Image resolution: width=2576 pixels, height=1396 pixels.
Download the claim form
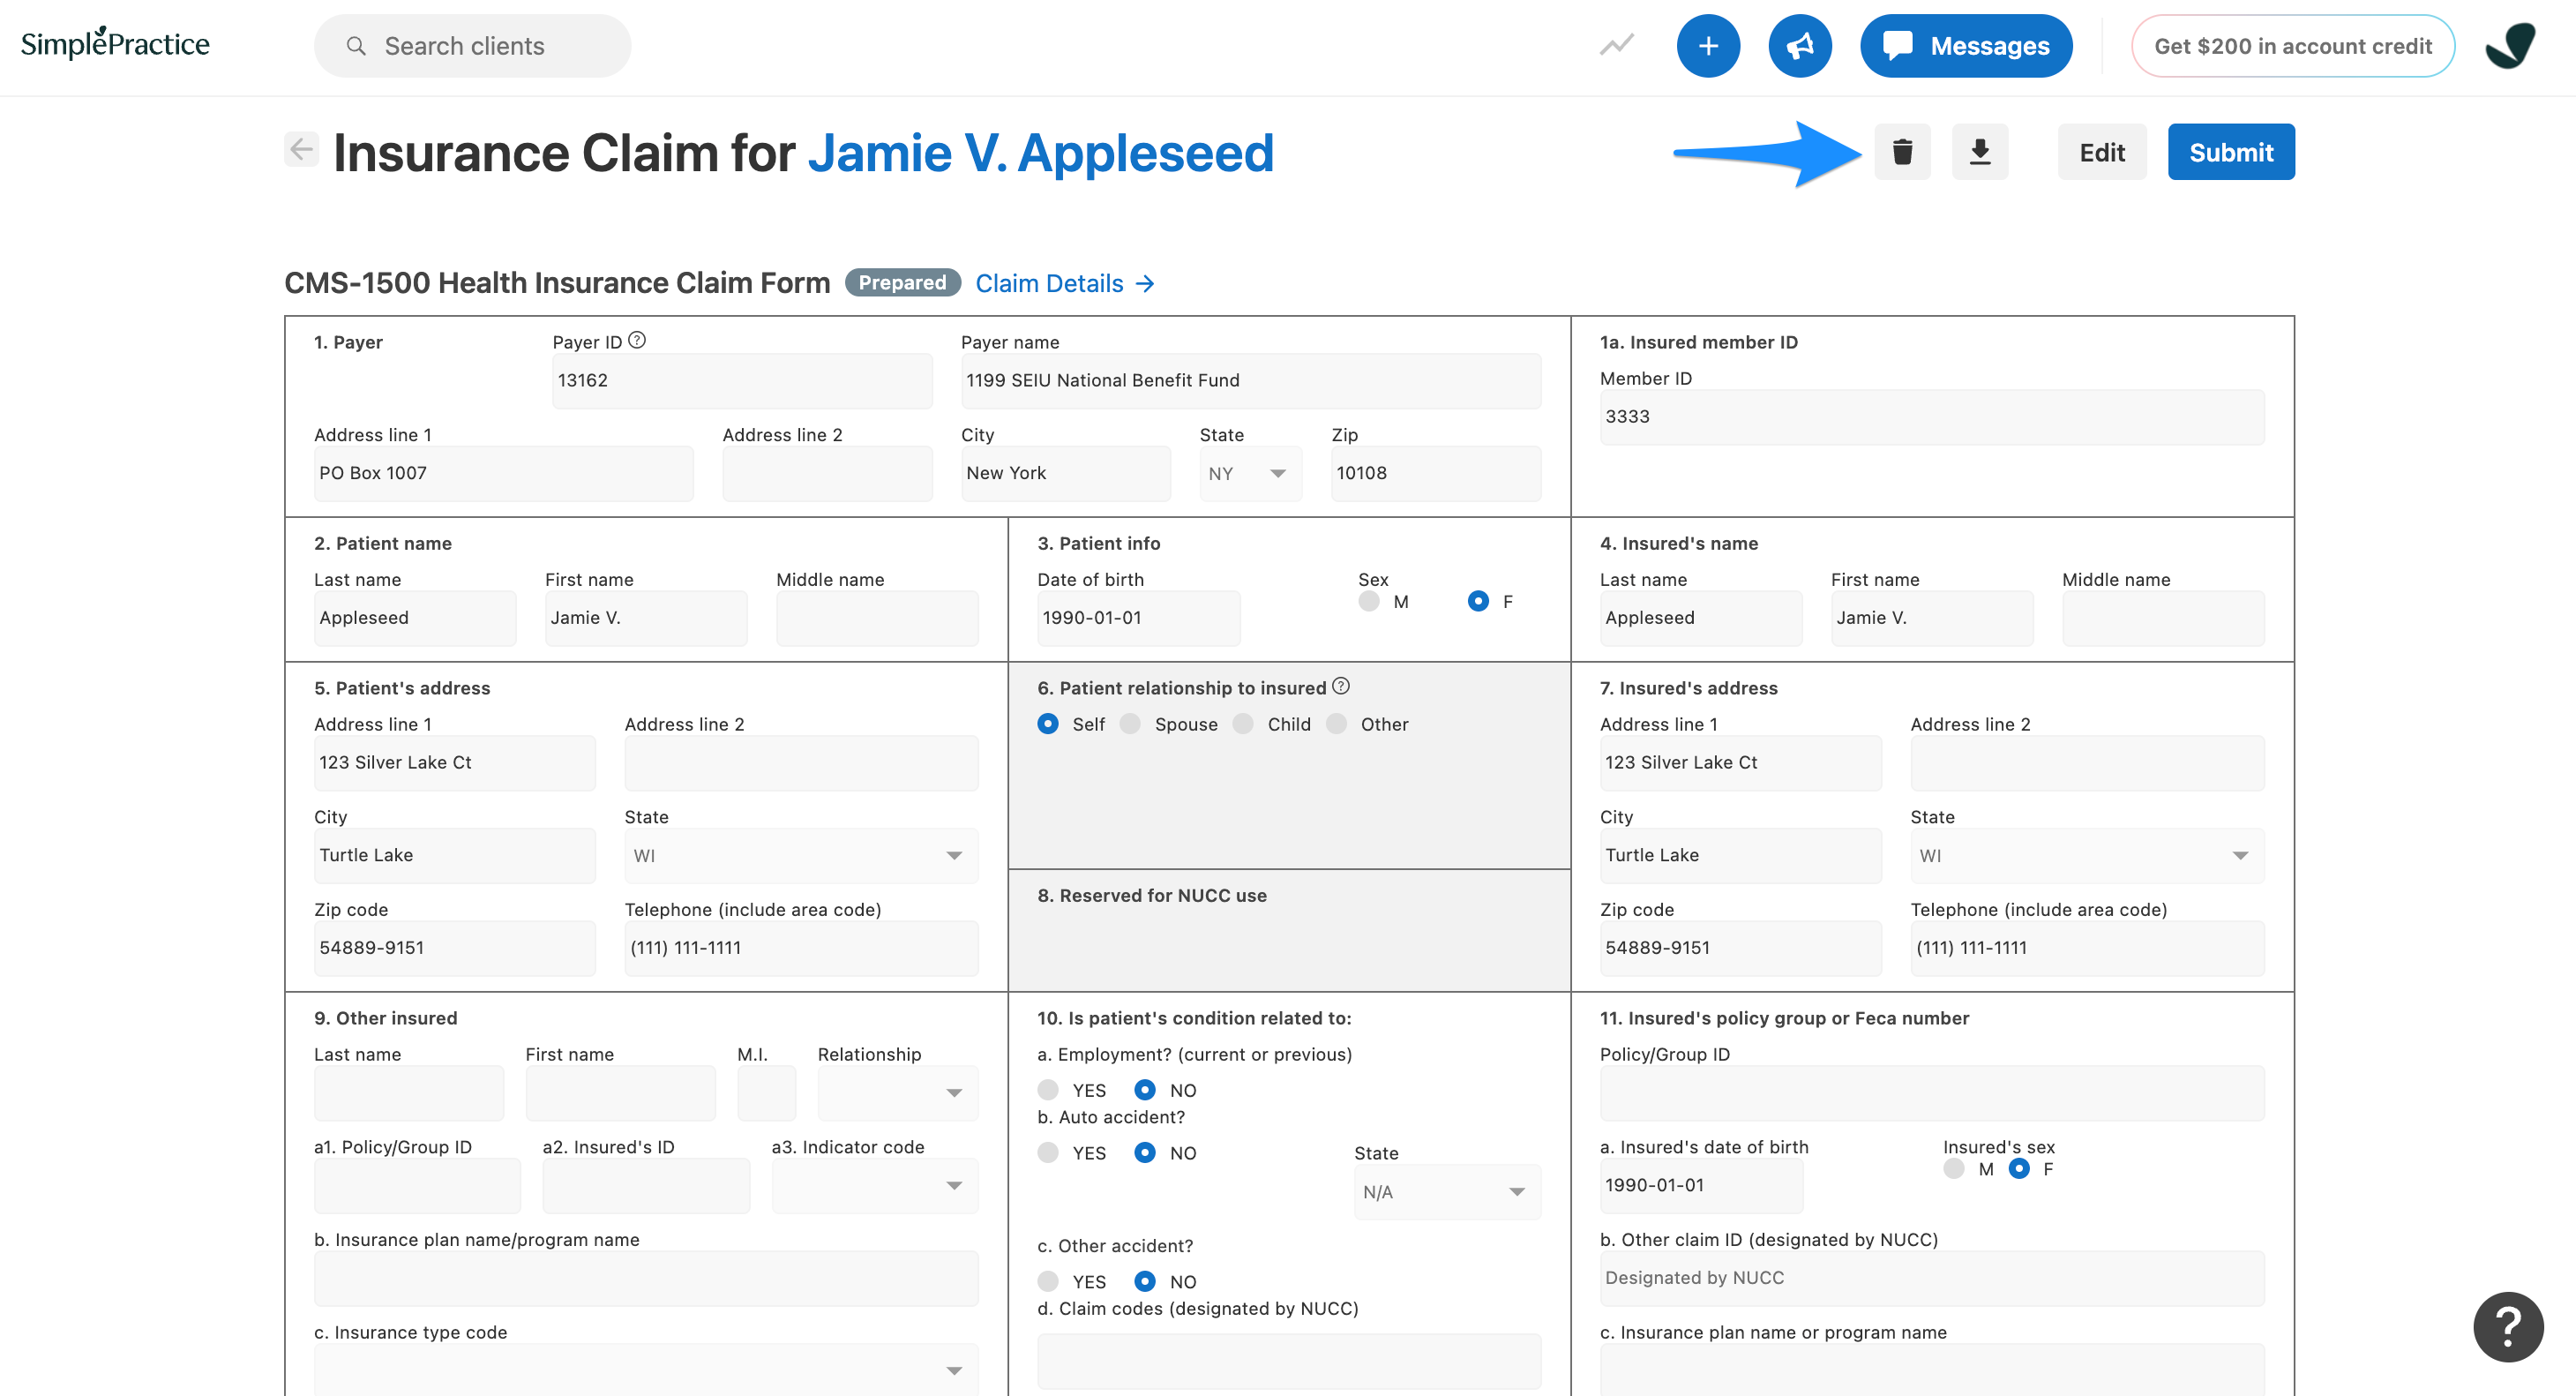coord(1980,152)
